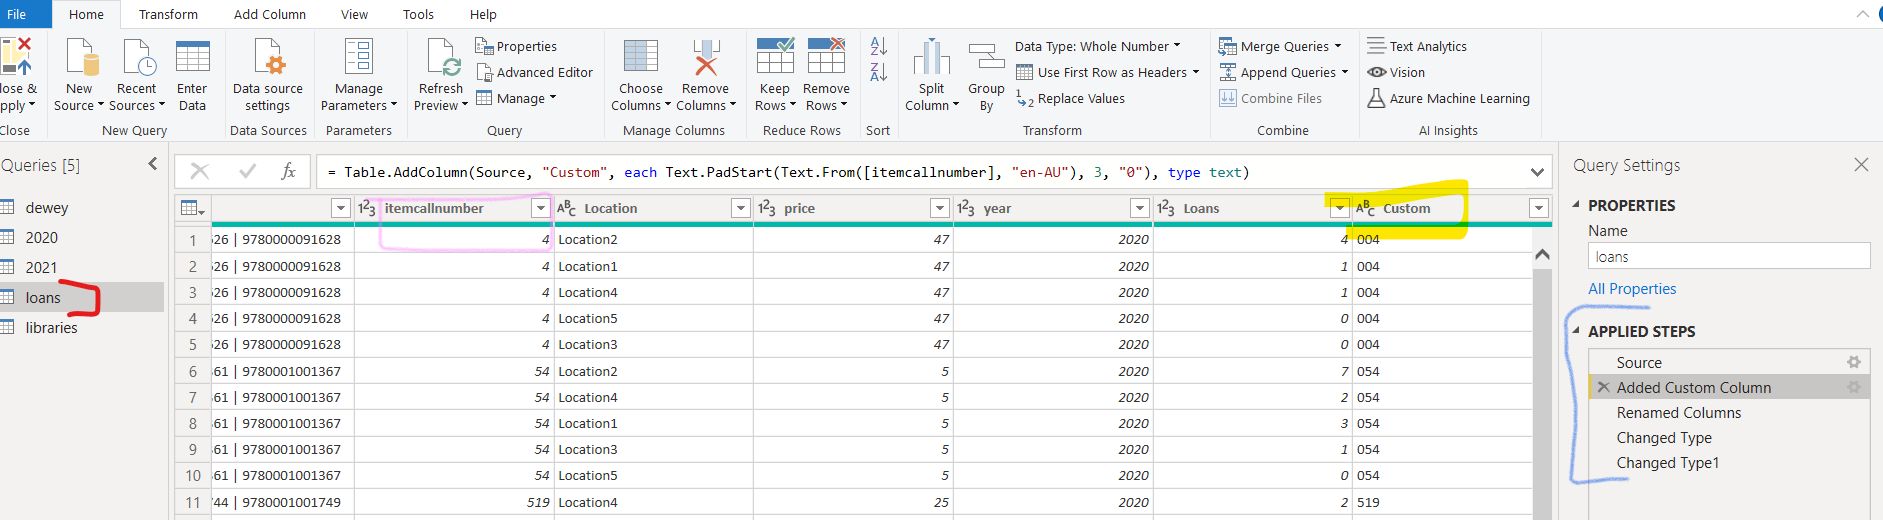Open the Location column filter dropdown
Image resolution: width=1883 pixels, height=520 pixels.
pos(740,208)
